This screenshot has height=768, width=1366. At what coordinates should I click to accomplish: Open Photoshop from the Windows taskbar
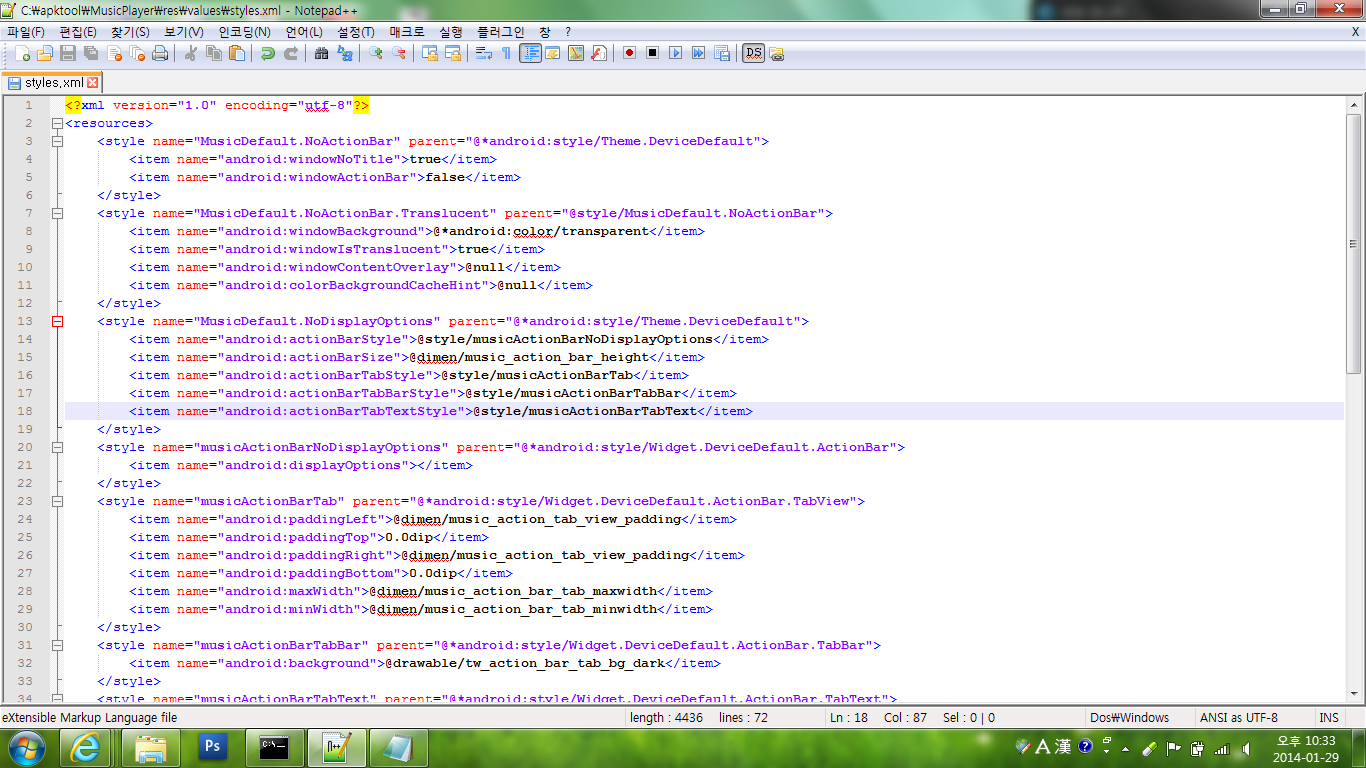(212, 746)
